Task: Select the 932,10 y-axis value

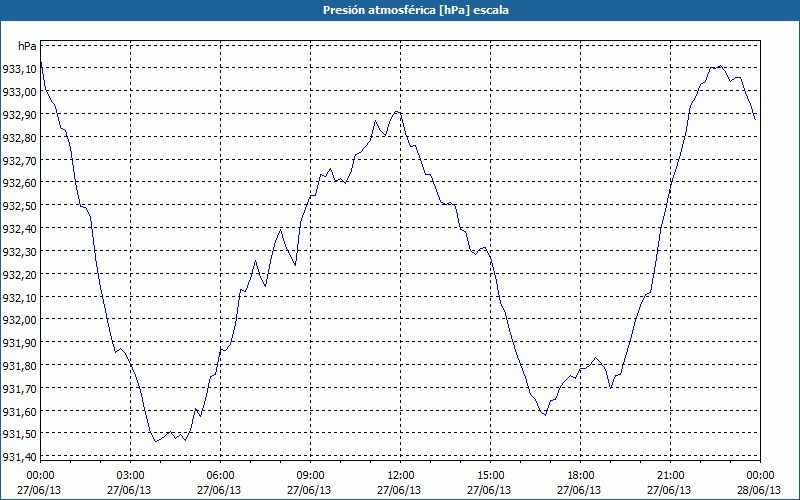Action: (x=19, y=297)
